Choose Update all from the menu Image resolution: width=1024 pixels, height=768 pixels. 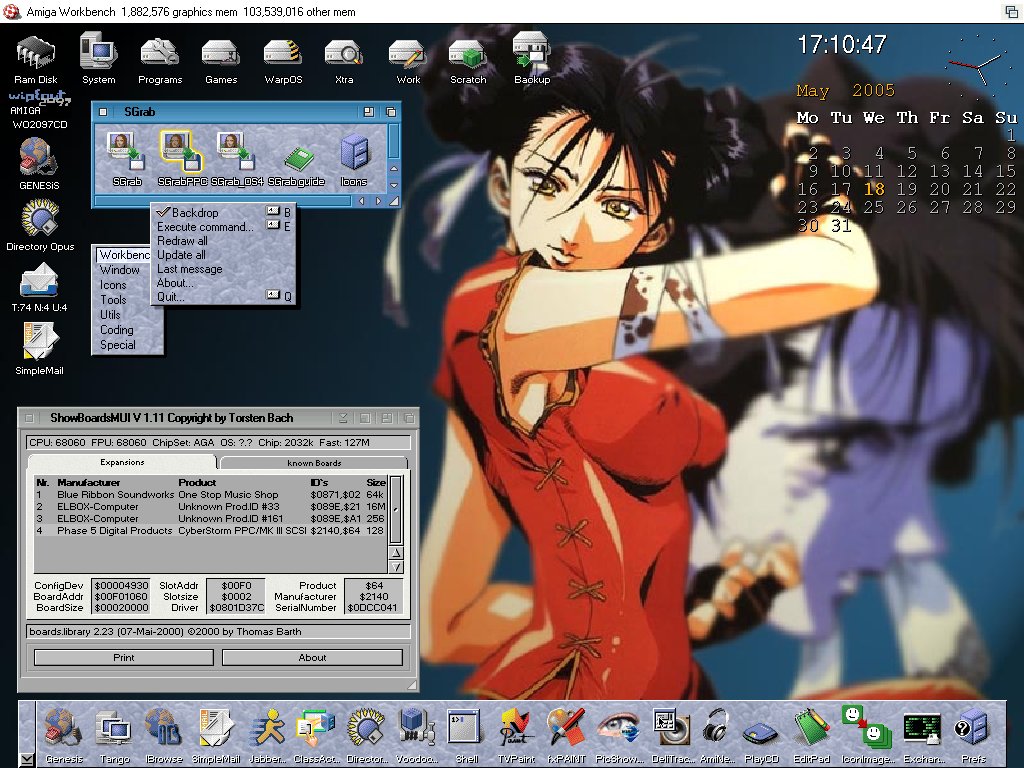coord(223,255)
